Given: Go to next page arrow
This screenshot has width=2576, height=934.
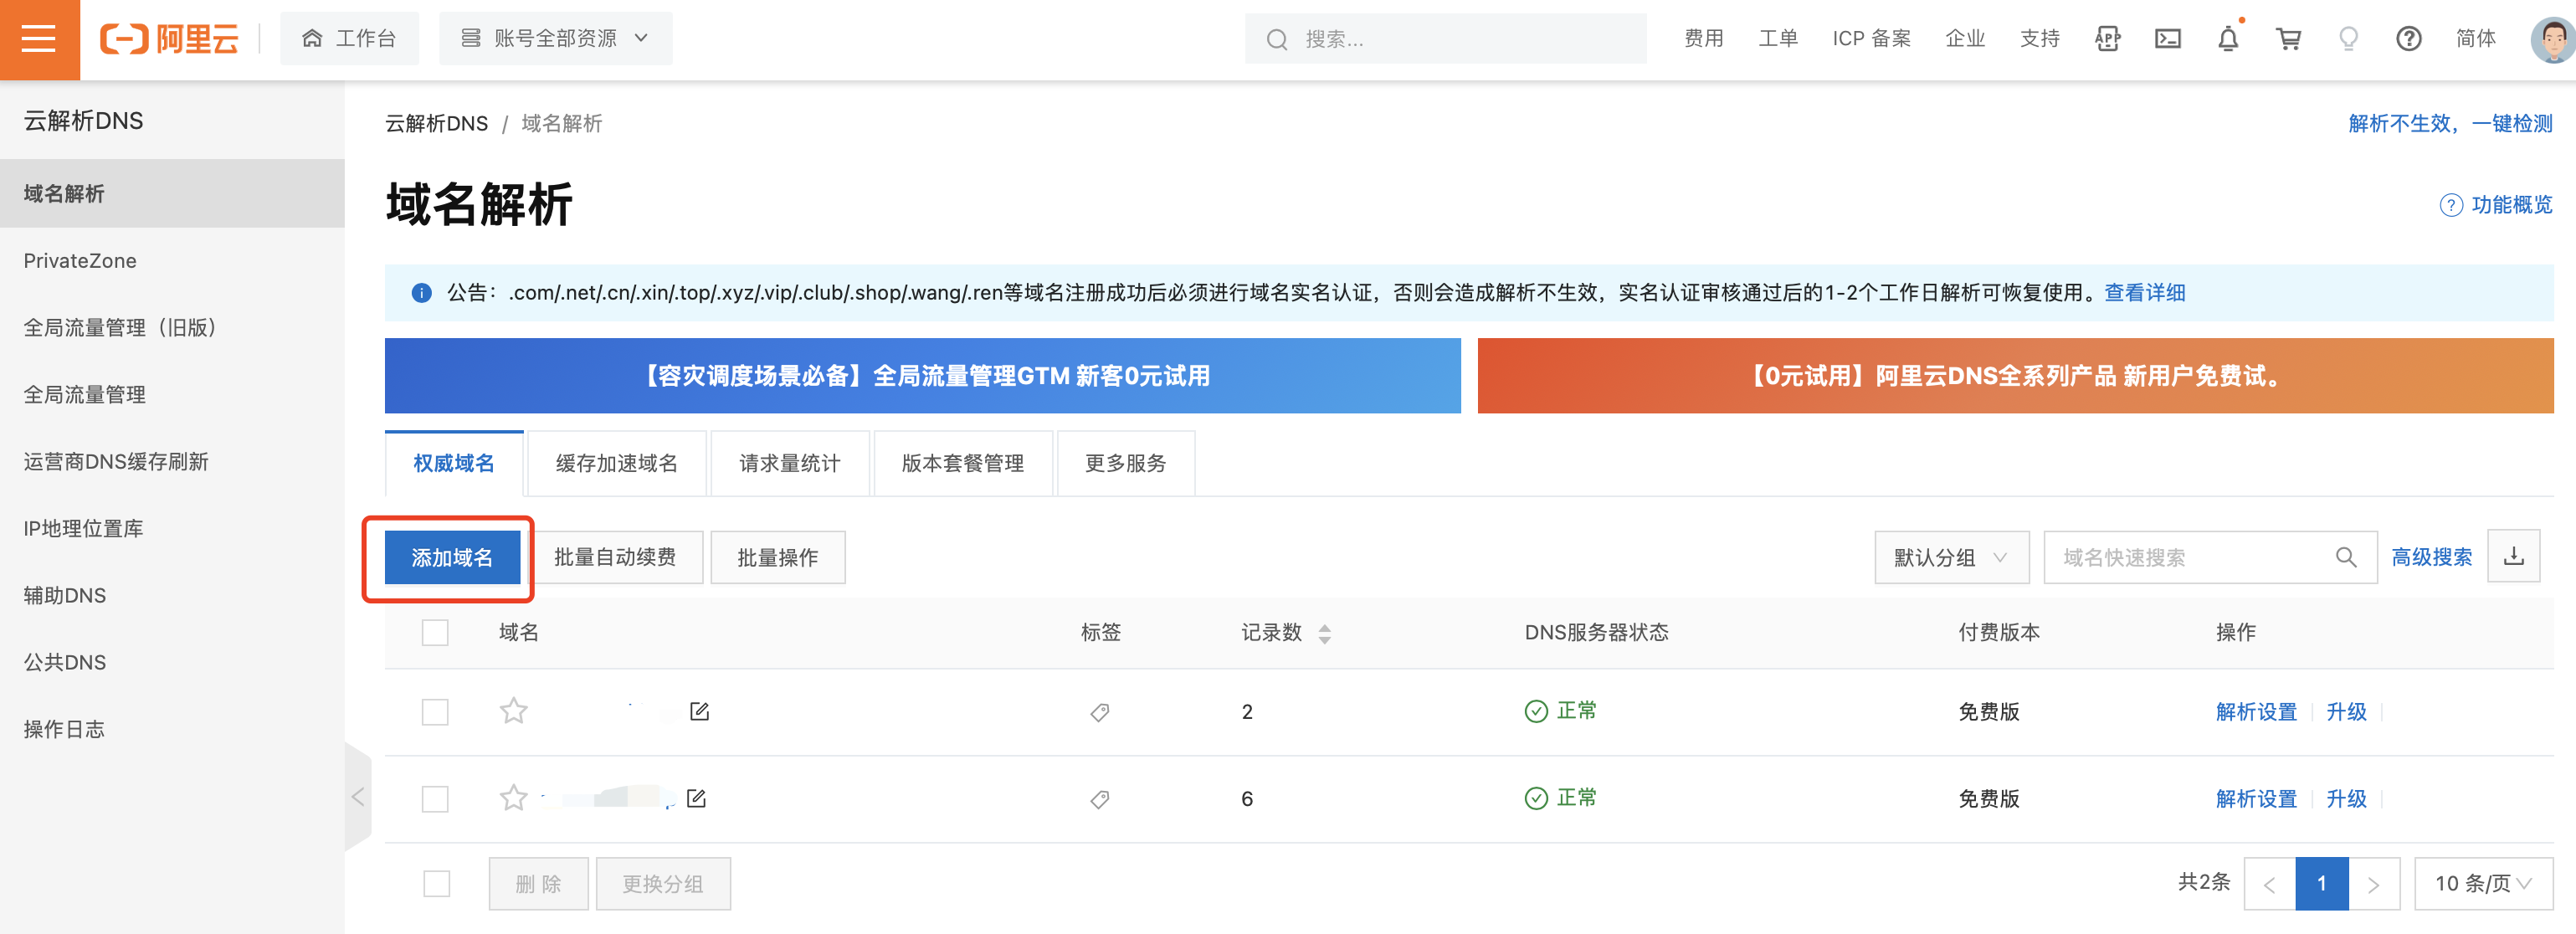Looking at the screenshot, I should click(x=2373, y=884).
